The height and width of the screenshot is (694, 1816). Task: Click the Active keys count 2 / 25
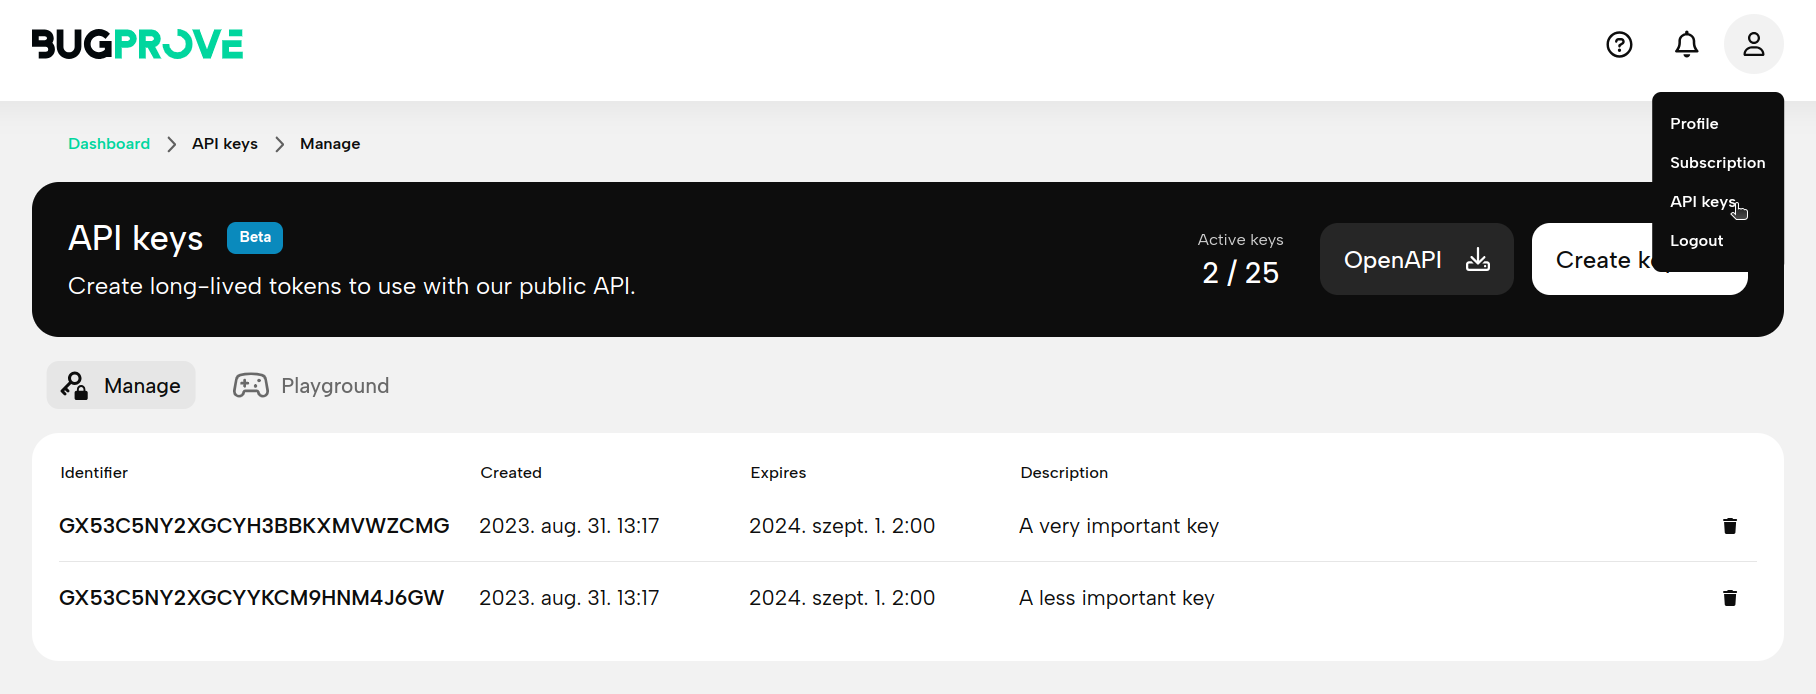tap(1240, 273)
